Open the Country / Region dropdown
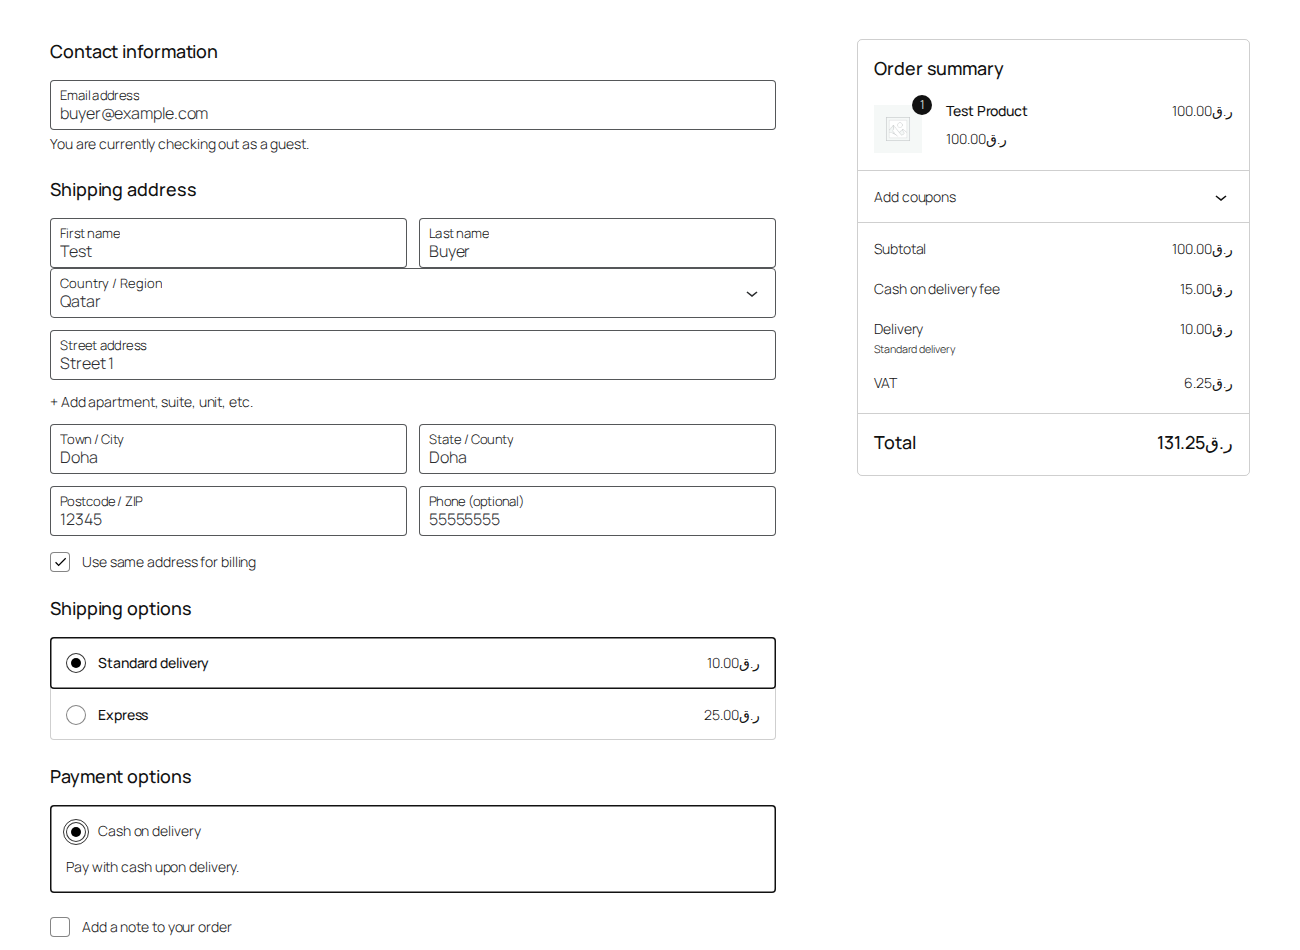The width and height of the screenshot is (1300, 950). [413, 293]
